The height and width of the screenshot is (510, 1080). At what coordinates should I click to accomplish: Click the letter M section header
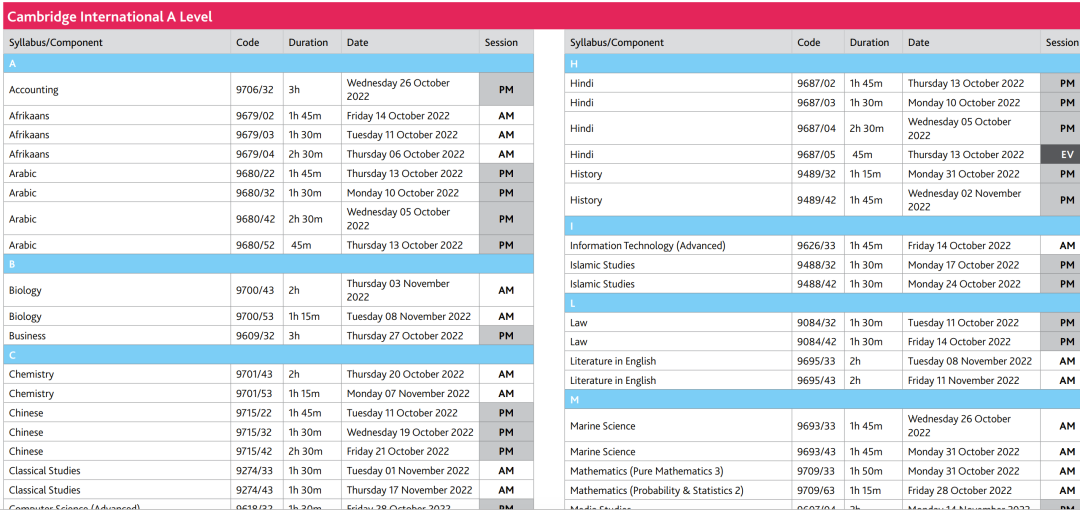click(x=822, y=400)
